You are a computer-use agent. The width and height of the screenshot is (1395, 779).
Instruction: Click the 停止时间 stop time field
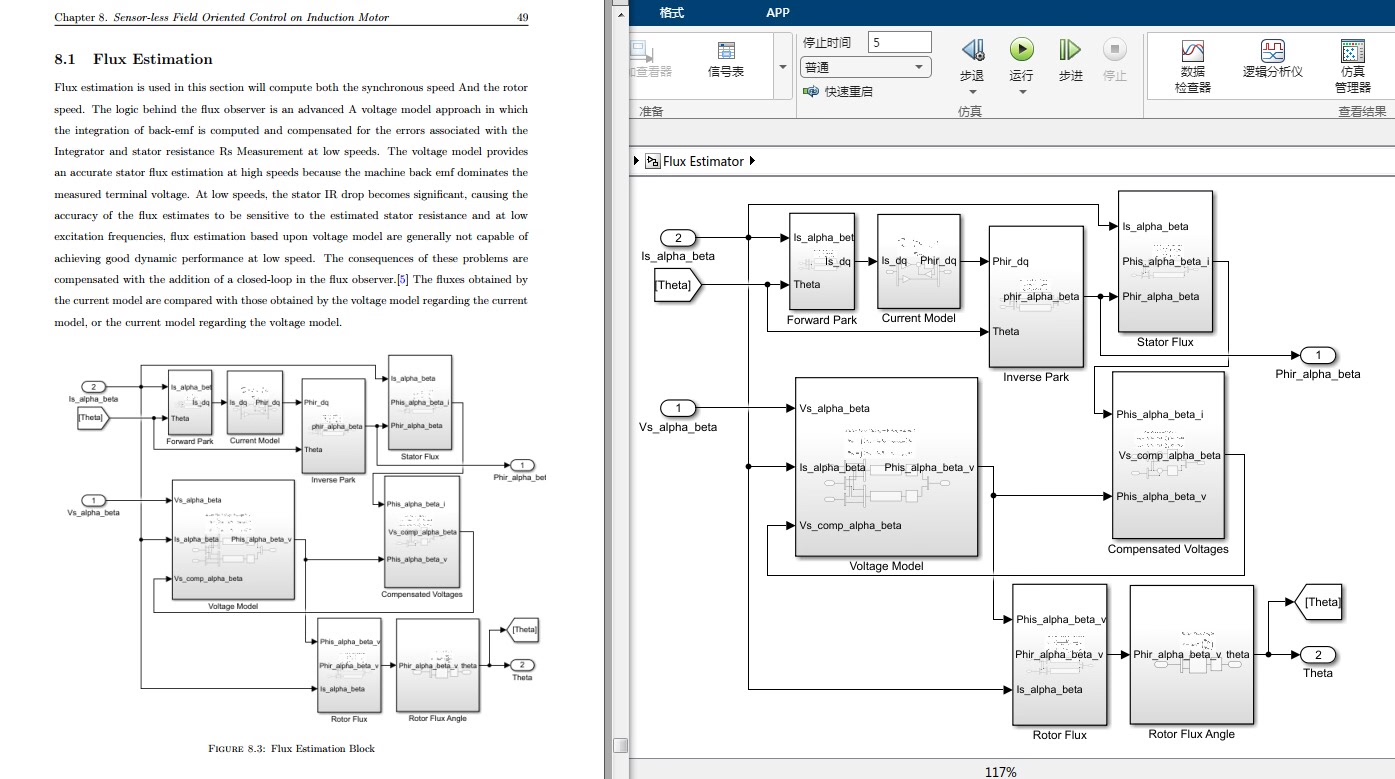tap(900, 42)
